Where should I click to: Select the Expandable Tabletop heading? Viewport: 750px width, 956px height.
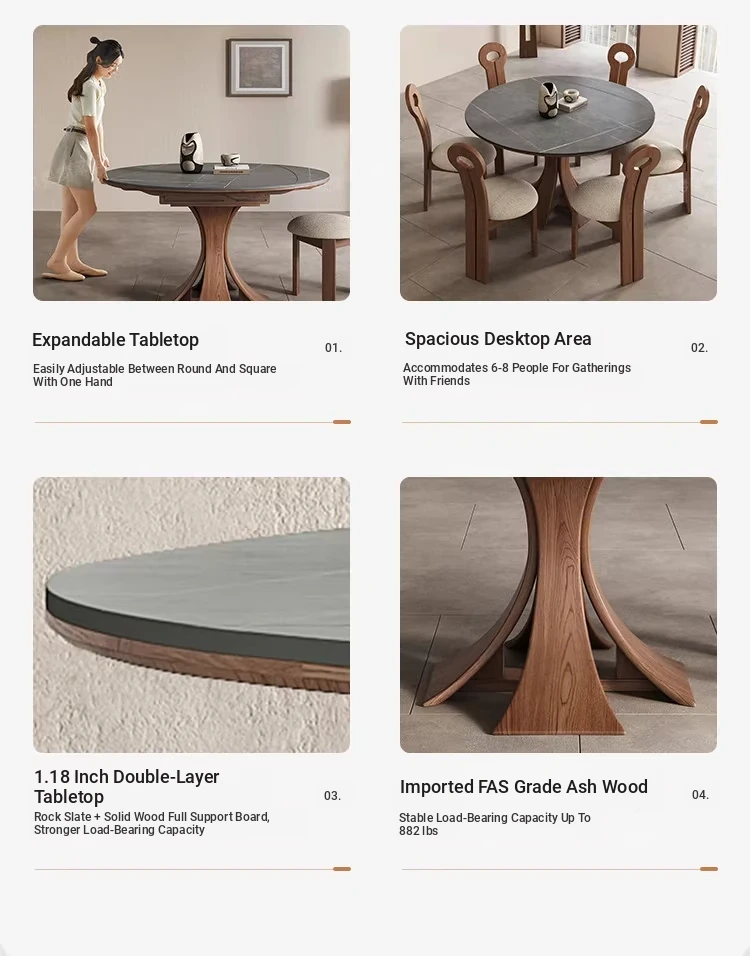[x=115, y=340]
